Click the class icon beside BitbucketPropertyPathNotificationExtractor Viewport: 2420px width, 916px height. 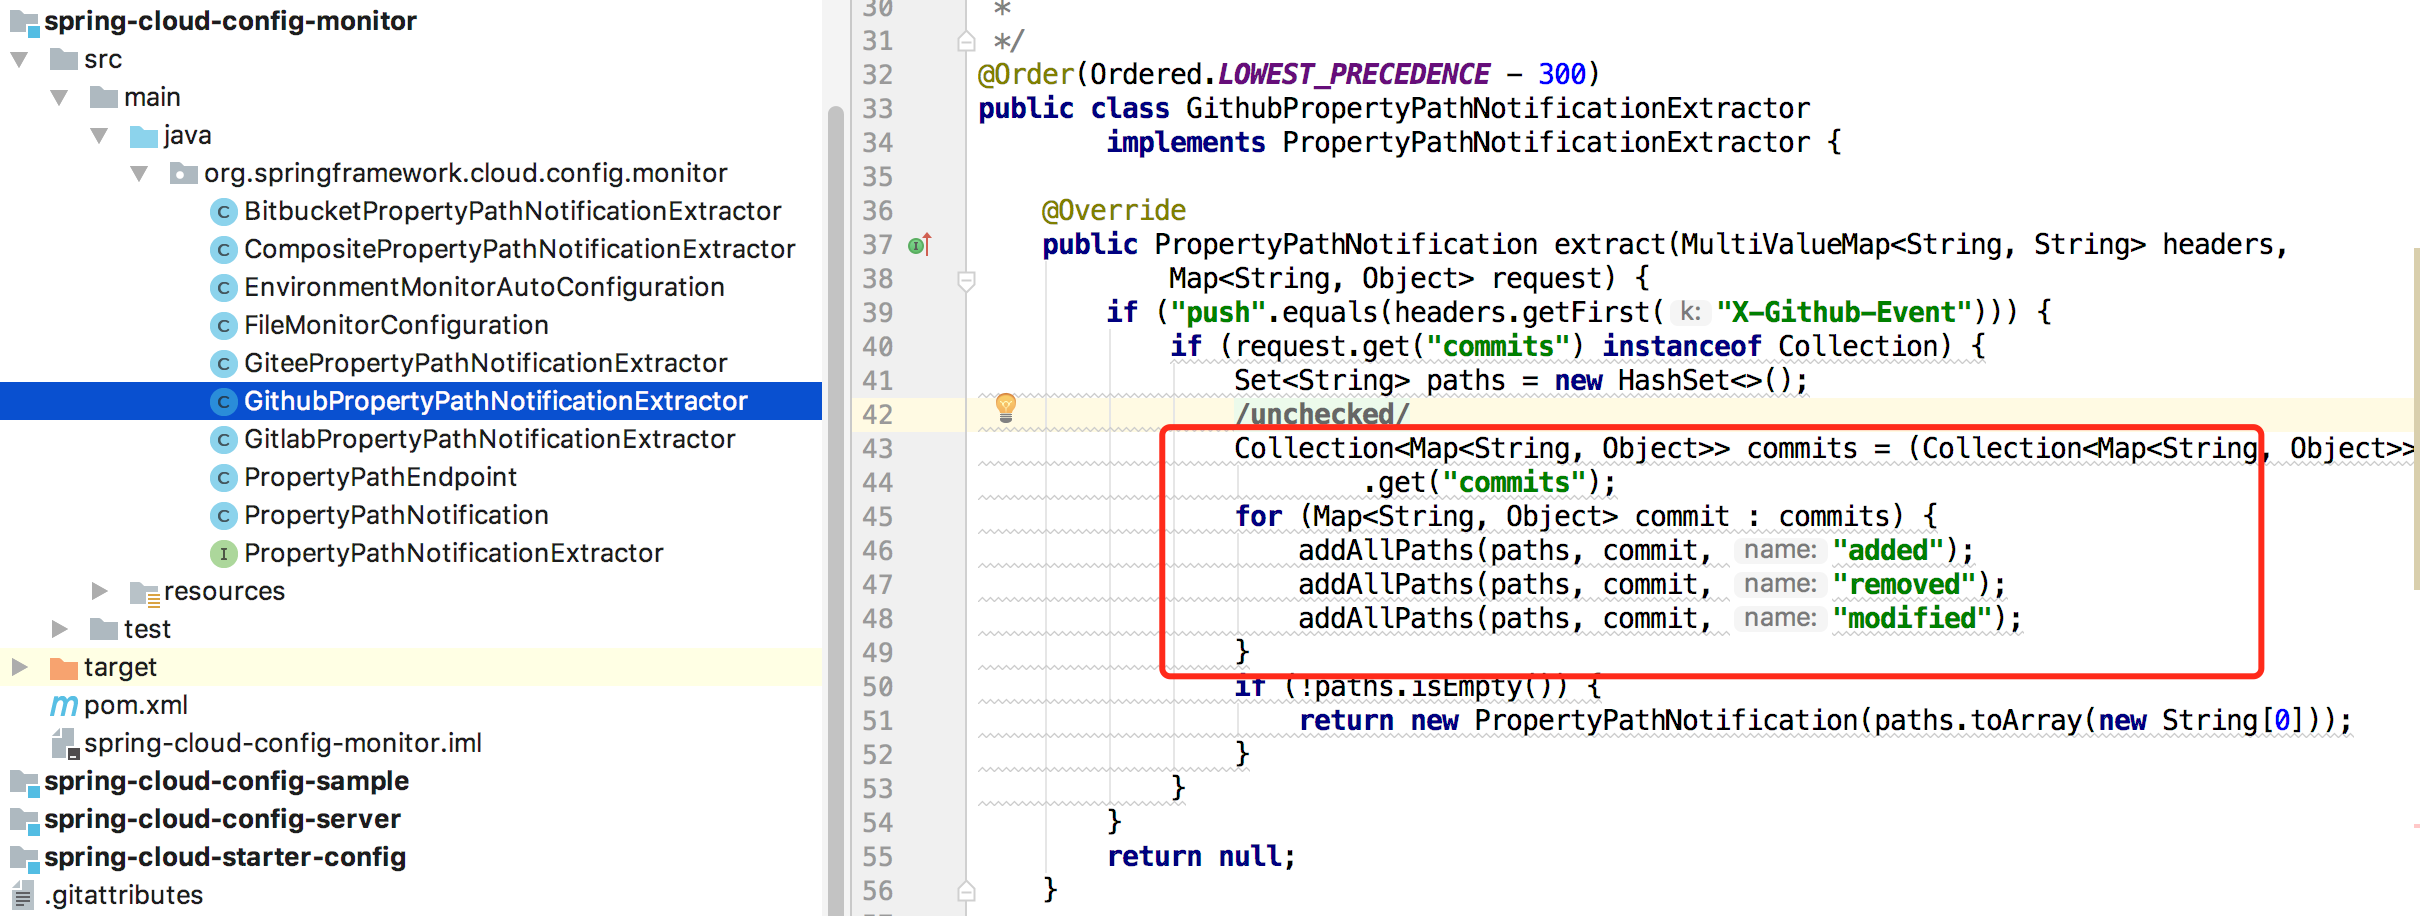click(x=223, y=211)
